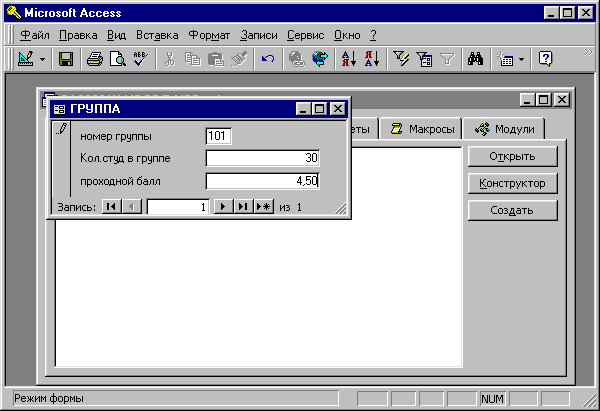Click the Microsoft Access key icon
This screenshot has height=411, width=600.
pos(14,13)
